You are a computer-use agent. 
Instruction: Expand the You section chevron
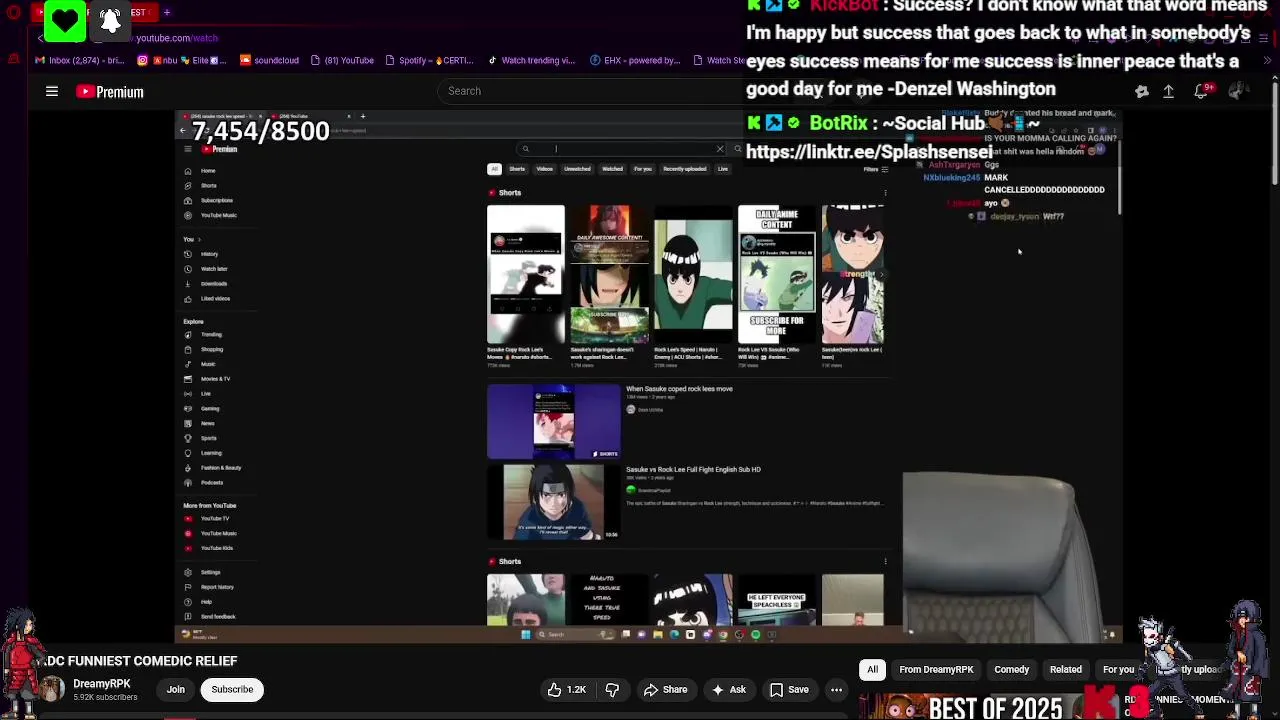pos(198,240)
